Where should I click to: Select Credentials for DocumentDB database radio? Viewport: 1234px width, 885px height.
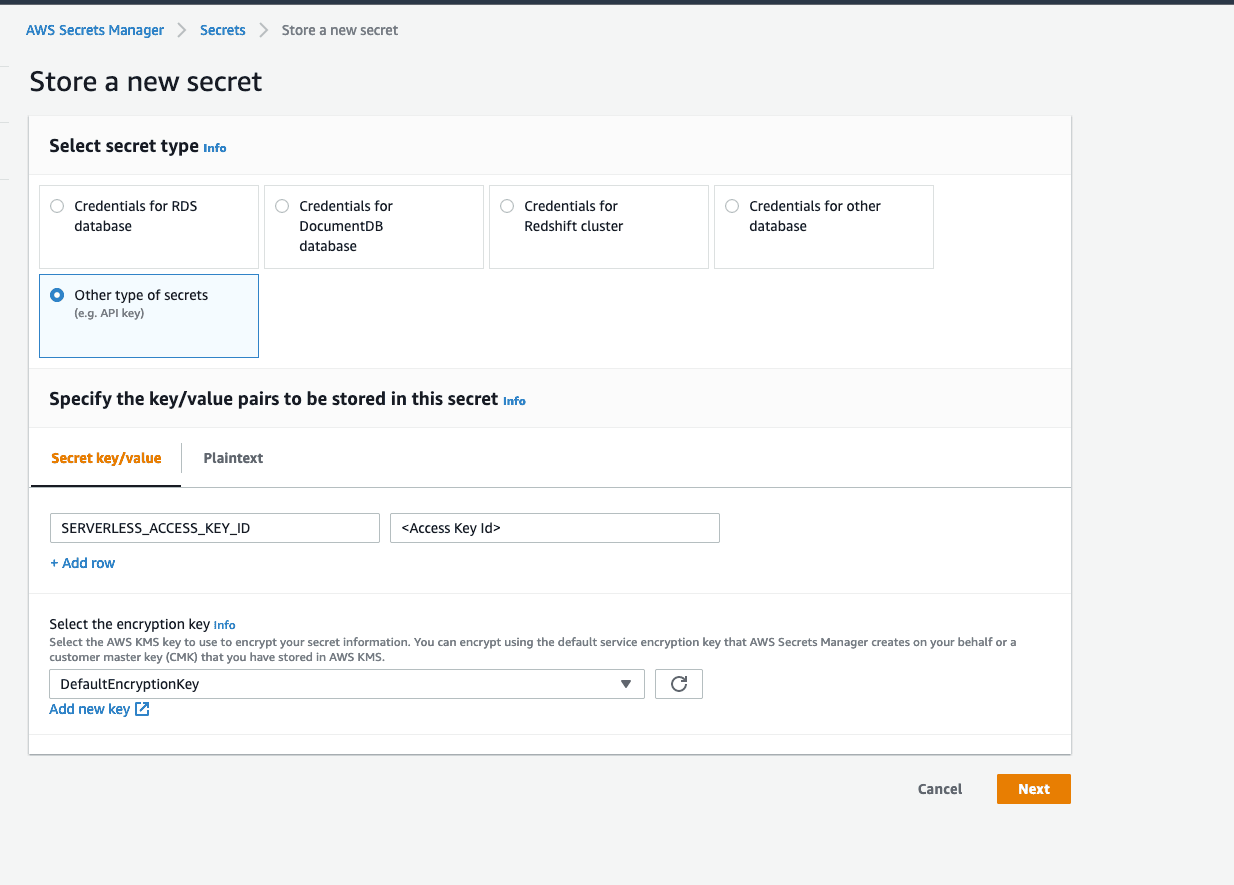(282, 206)
